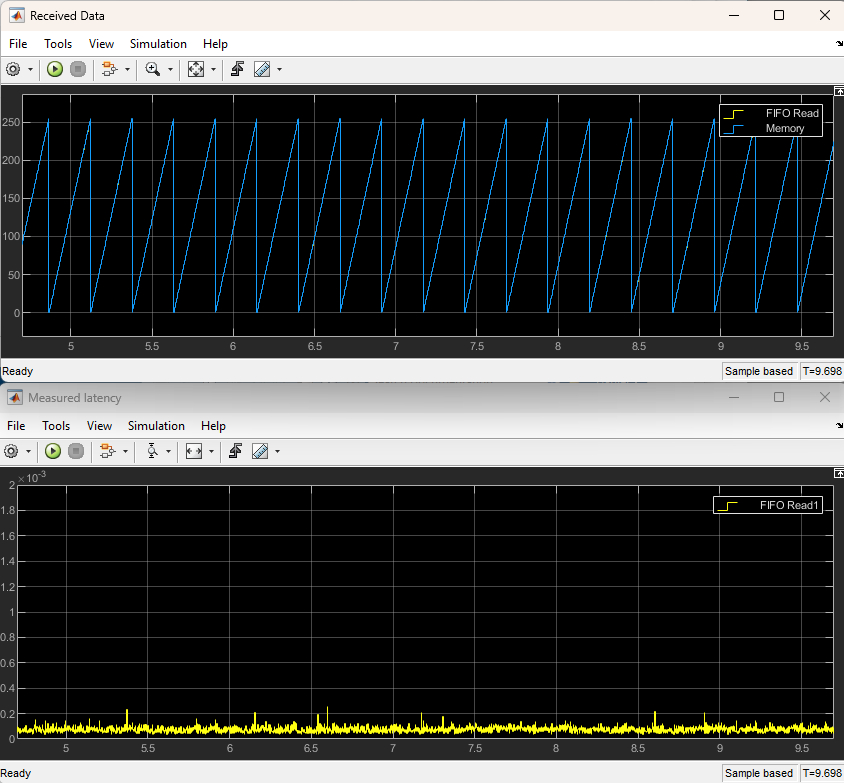Image resolution: width=844 pixels, height=783 pixels.
Task: Close the Measured latency window
Action: coord(825,397)
